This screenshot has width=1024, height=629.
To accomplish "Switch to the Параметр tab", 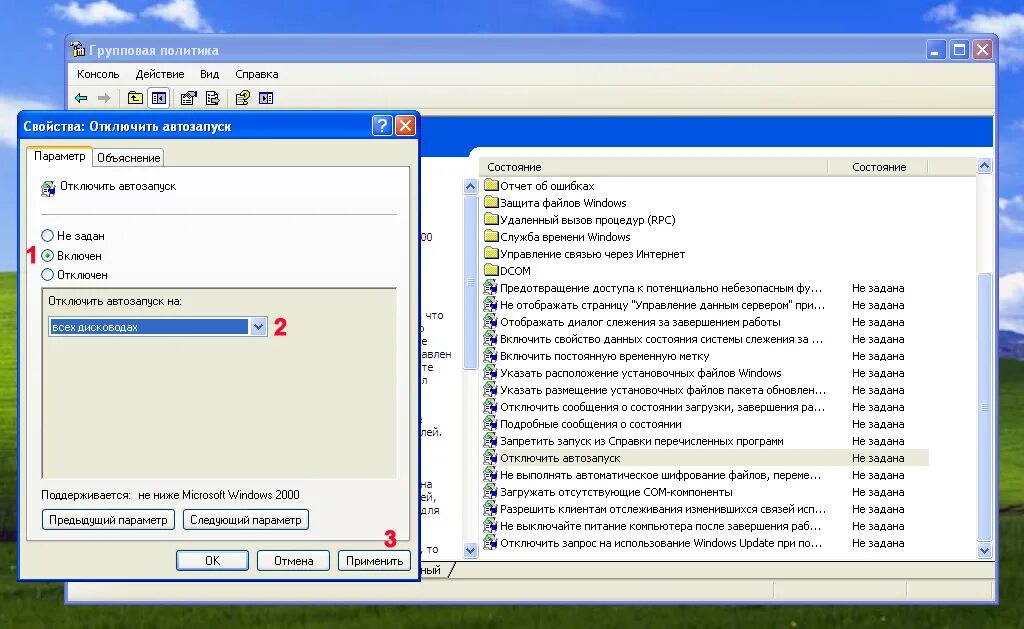I will pos(59,156).
